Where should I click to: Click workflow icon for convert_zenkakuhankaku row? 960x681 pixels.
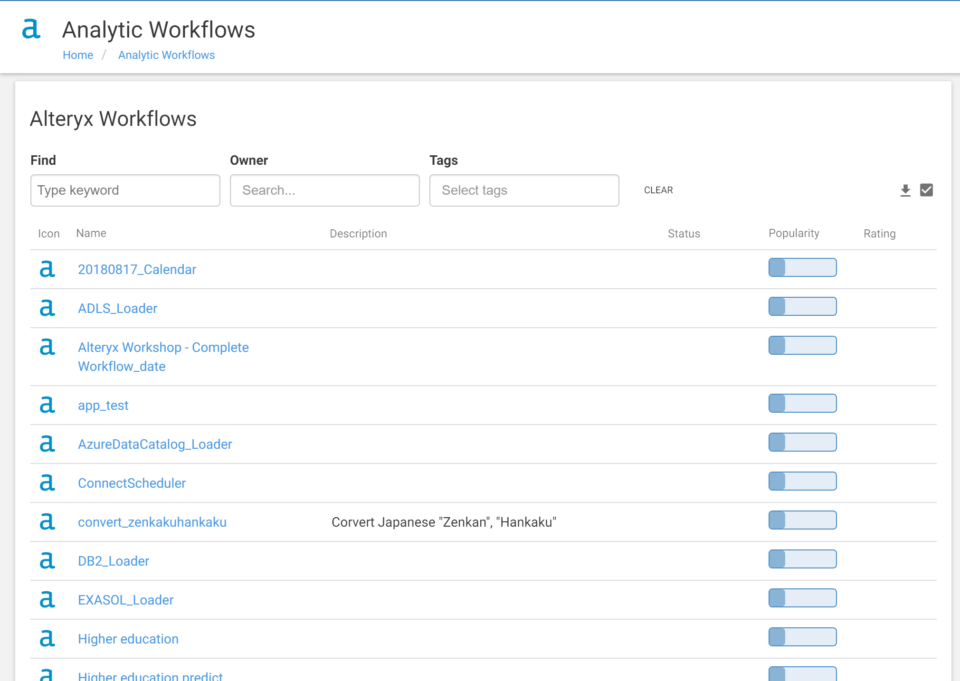point(47,522)
